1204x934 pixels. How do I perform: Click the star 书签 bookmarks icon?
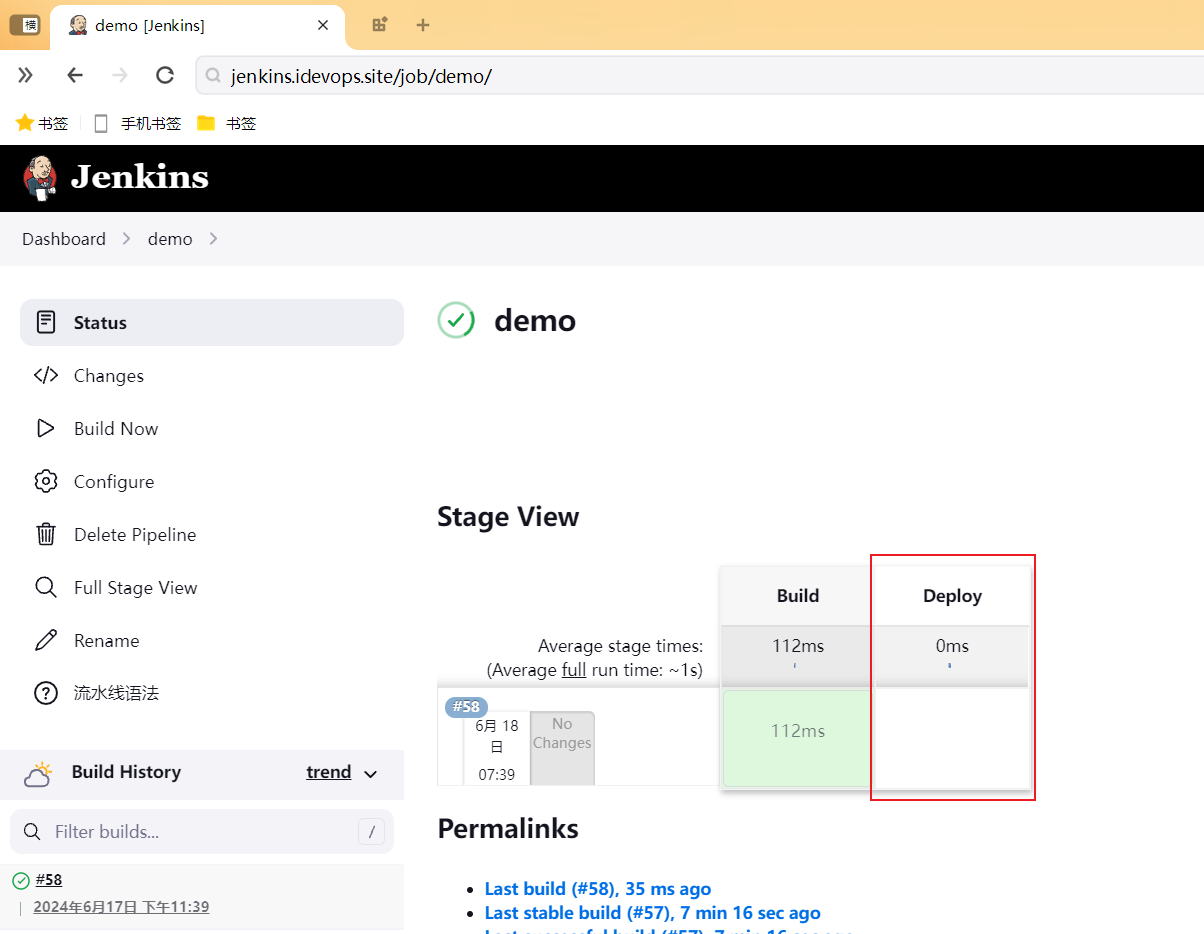click(x=42, y=123)
